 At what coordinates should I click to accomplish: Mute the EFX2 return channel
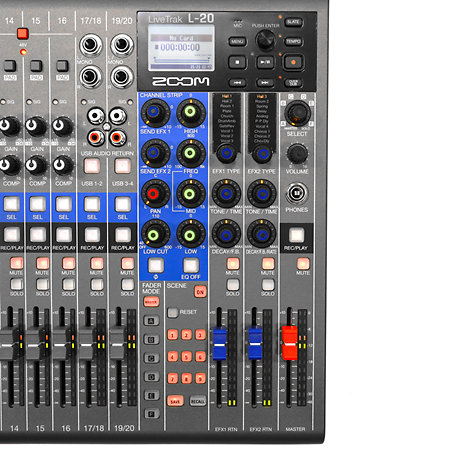(x=268, y=263)
